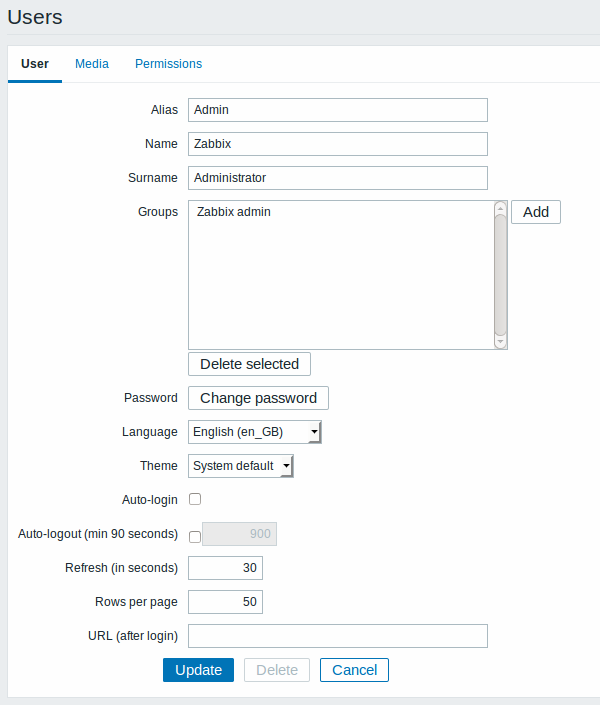This screenshot has height=705, width=600.
Task: Click the Delete selected button
Action: [x=249, y=364]
